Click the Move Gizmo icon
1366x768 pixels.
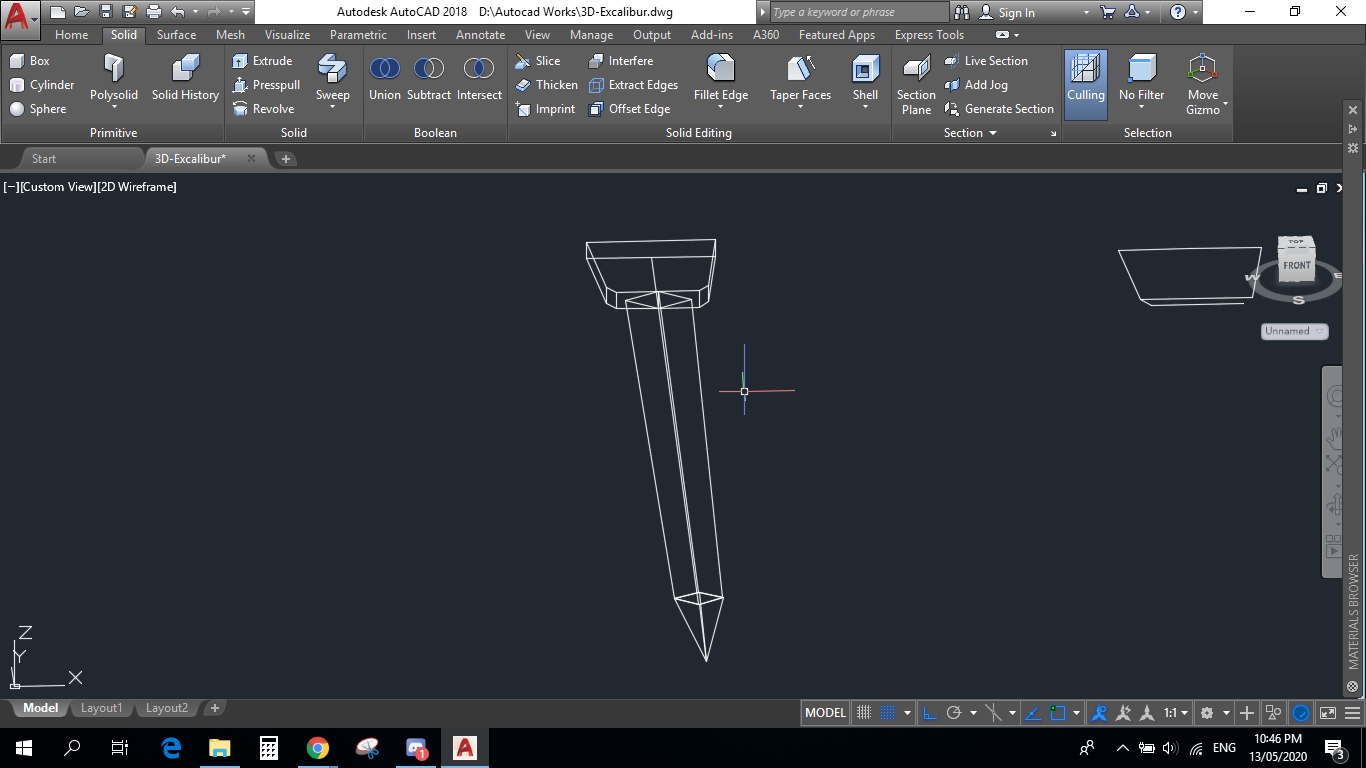(1203, 68)
